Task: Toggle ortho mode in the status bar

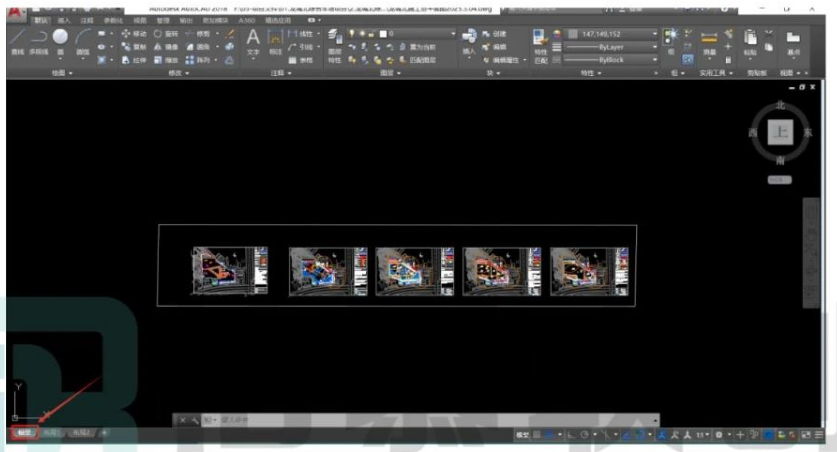Action: pos(571,435)
